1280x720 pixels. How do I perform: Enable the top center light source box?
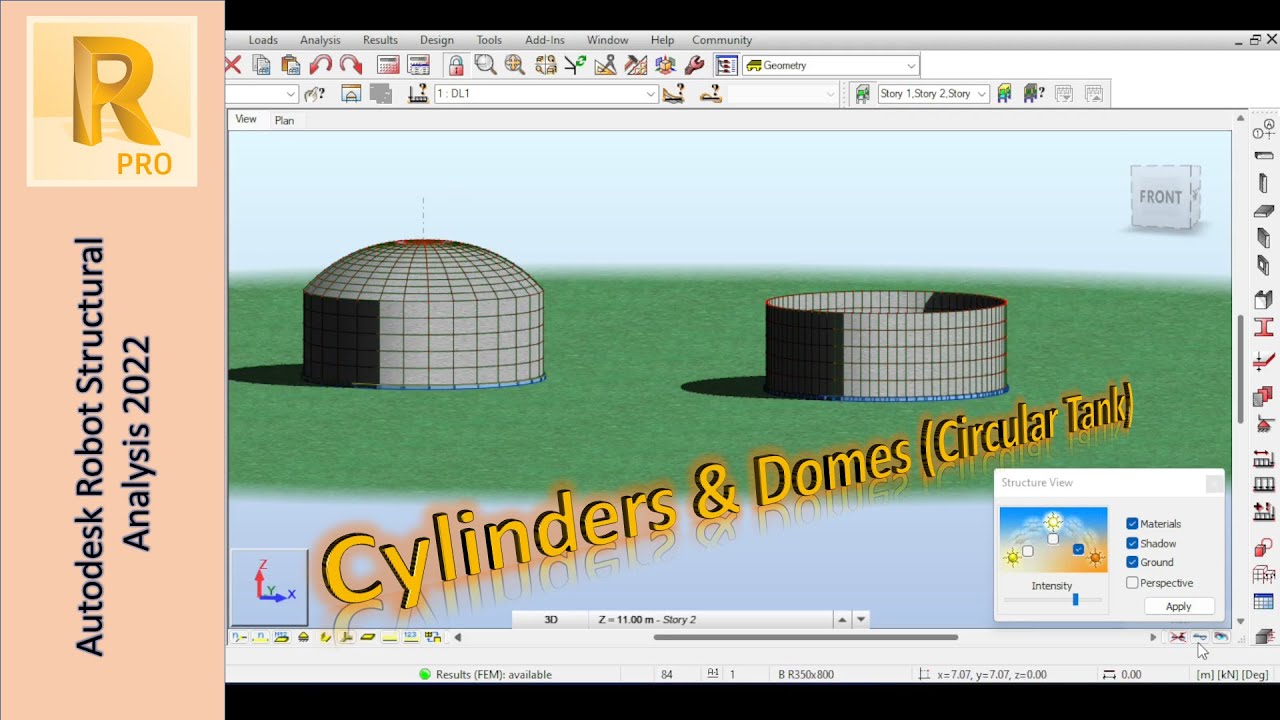[x=1053, y=539]
